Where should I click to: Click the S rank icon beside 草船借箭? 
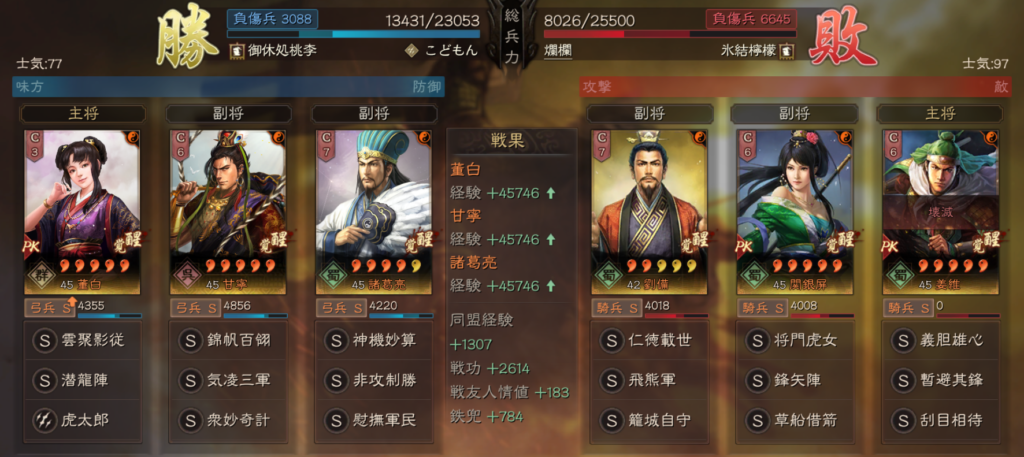pyautogui.click(x=757, y=420)
